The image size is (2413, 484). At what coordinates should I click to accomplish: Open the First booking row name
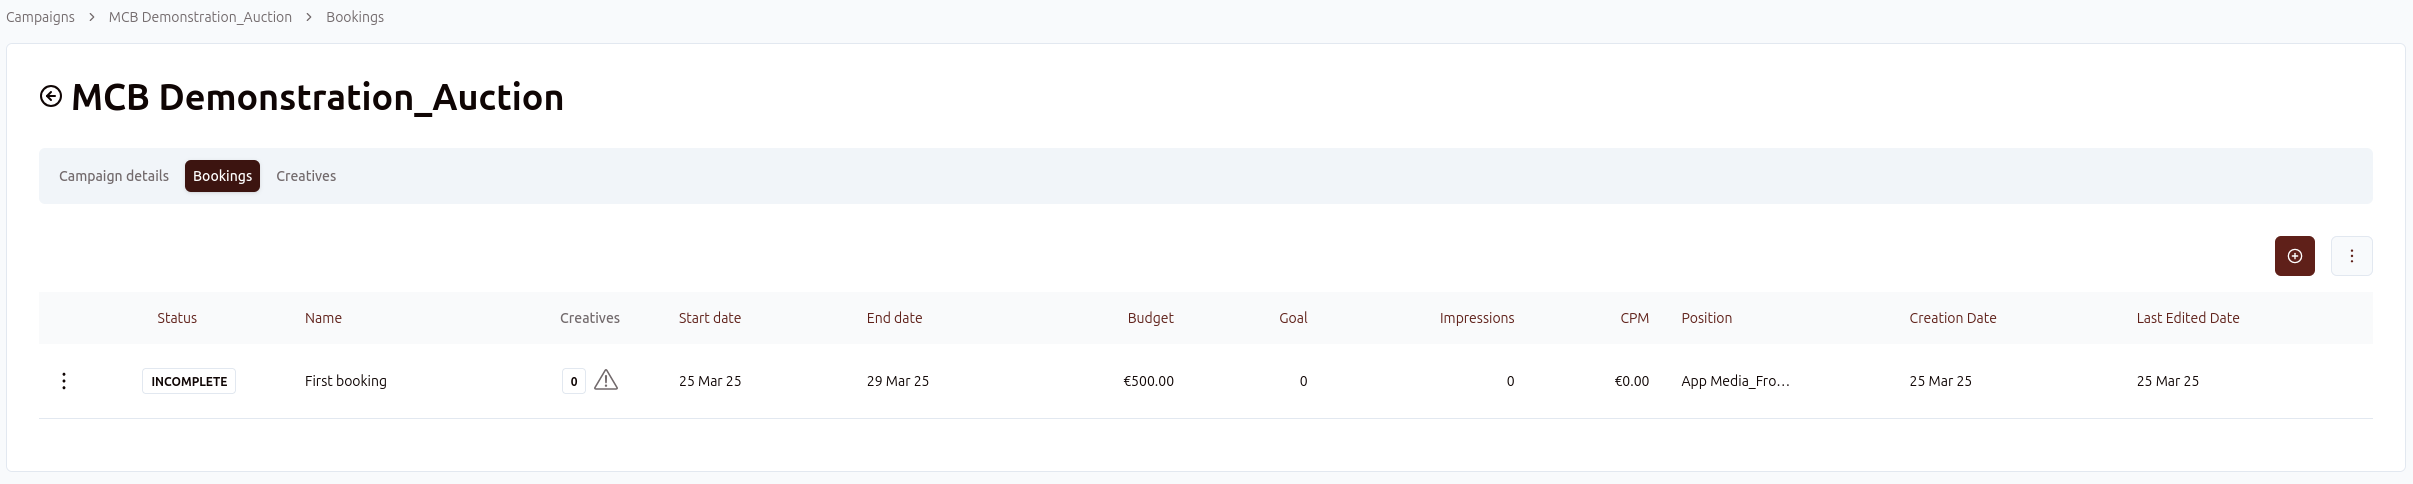click(x=345, y=381)
